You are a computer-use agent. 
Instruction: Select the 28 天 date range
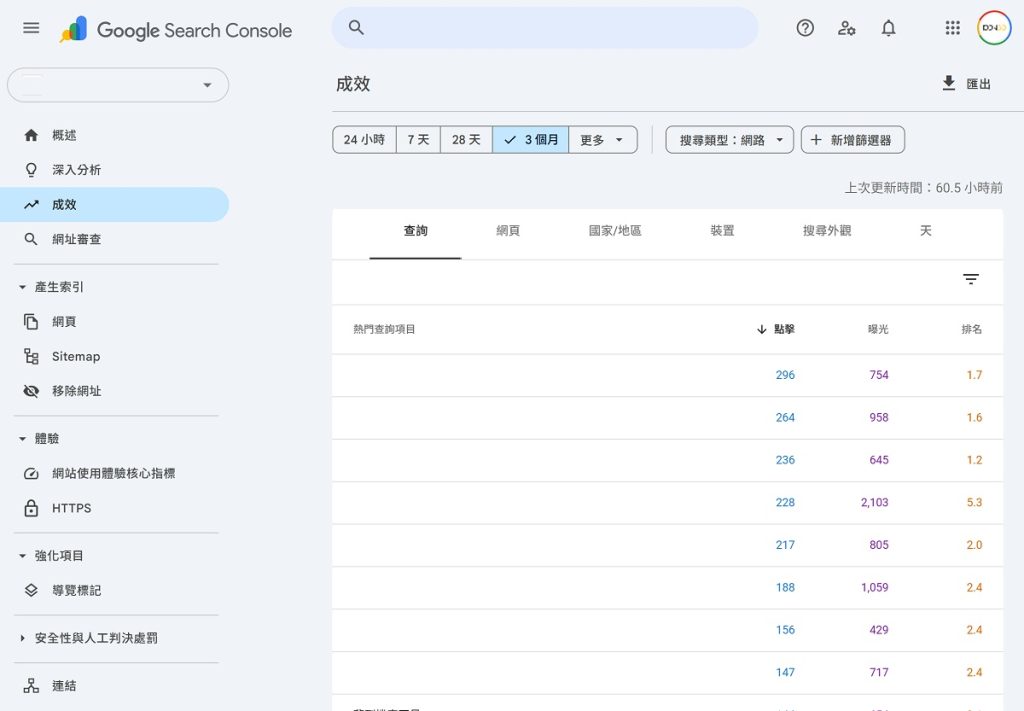[x=466, y=140]
